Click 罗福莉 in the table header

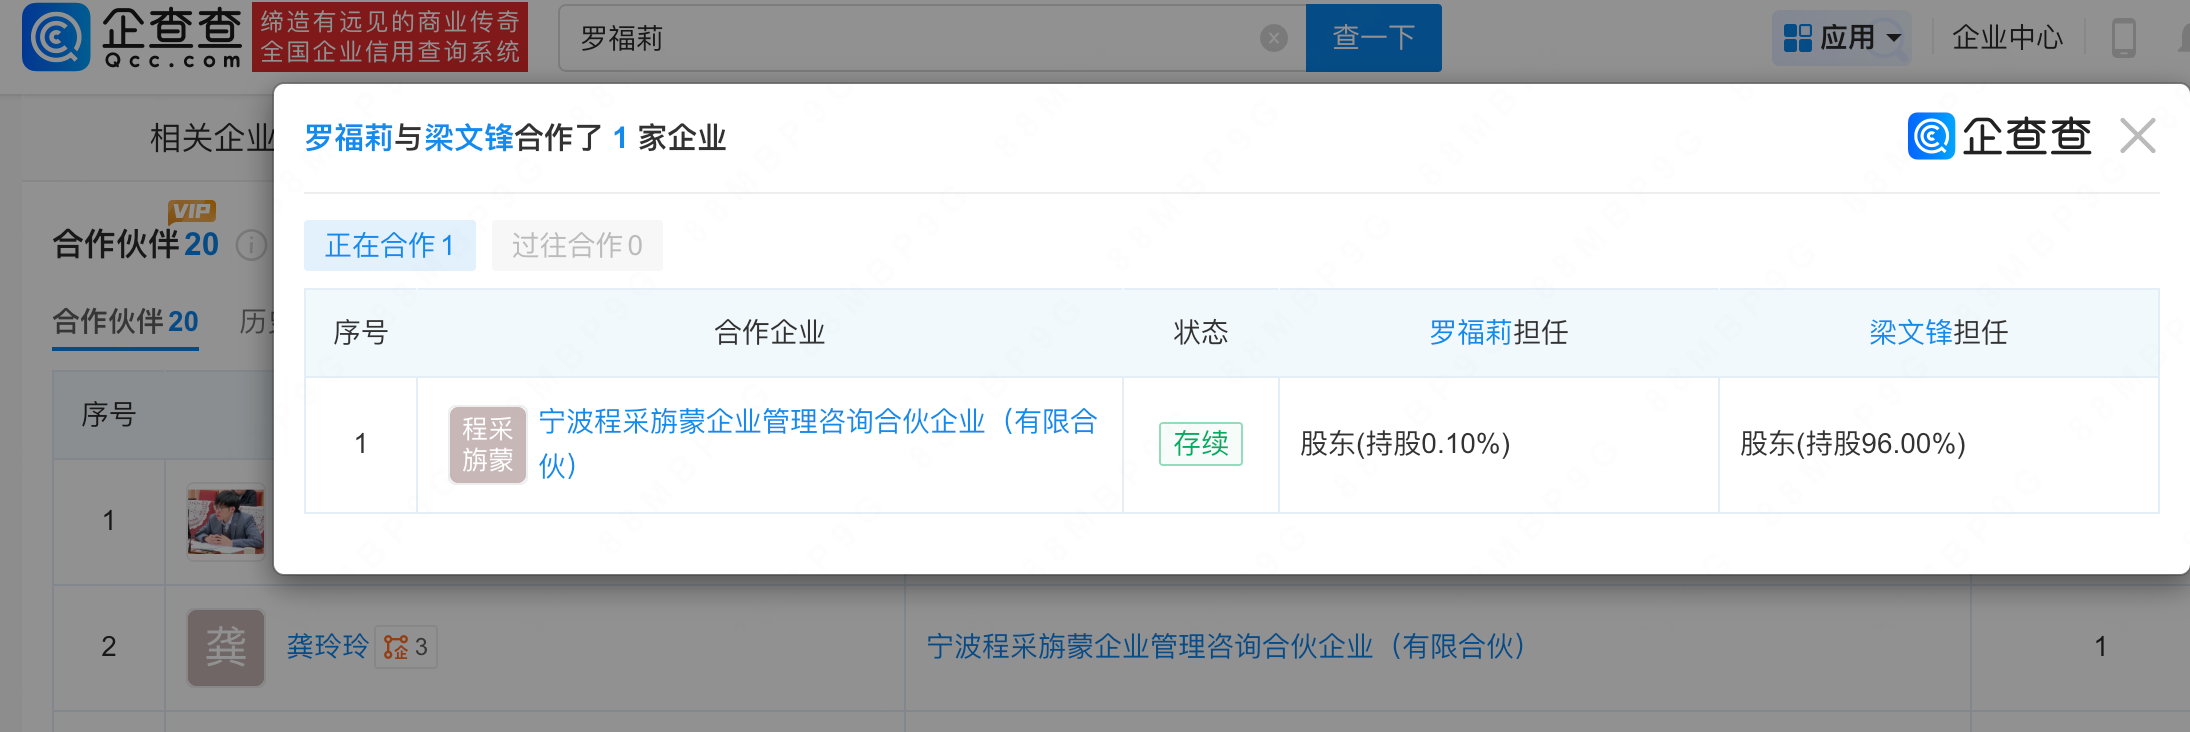[x=1469, y=332]
